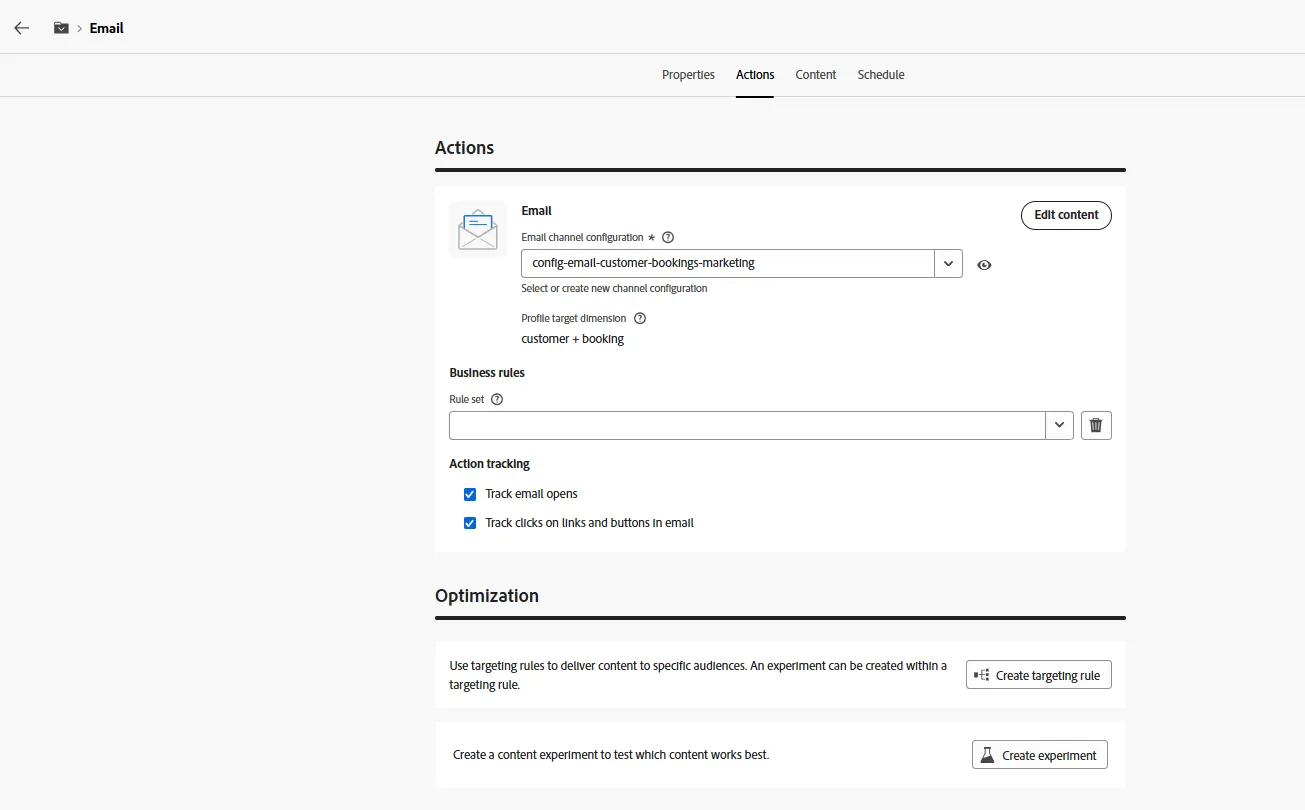Expand the Rule set dropdown arrow
1305x810 pixels.
1060,425
